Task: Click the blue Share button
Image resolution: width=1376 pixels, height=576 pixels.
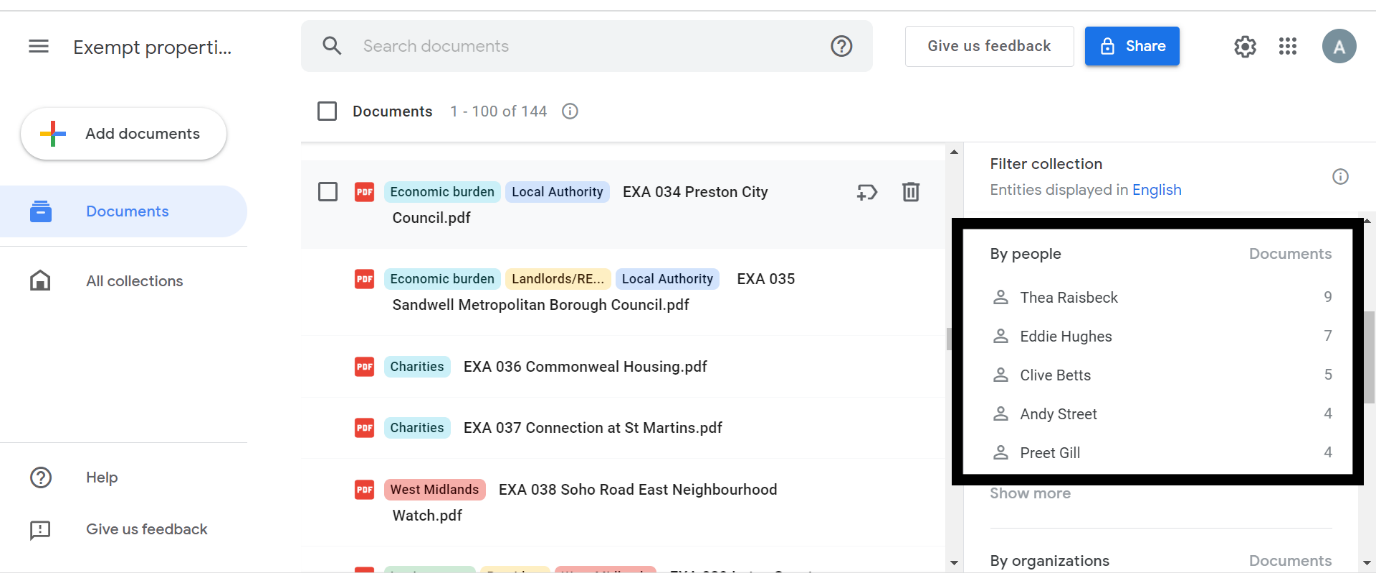Action: [1131, 46]
